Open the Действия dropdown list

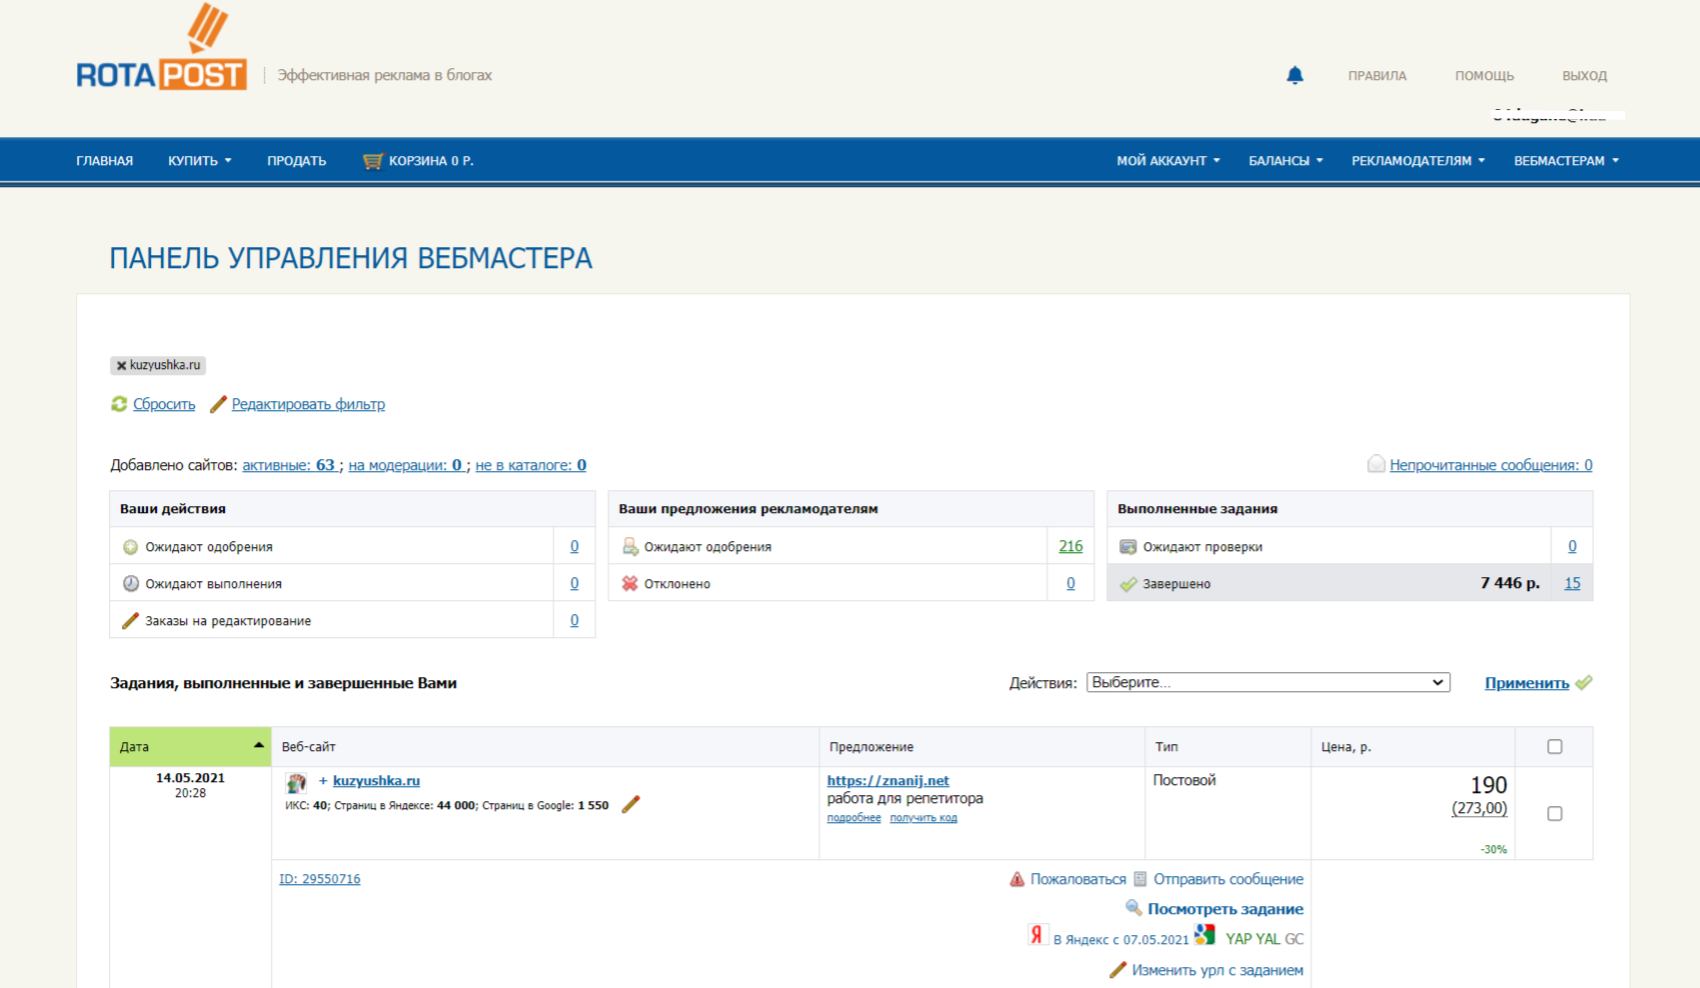click(1267, 682)
